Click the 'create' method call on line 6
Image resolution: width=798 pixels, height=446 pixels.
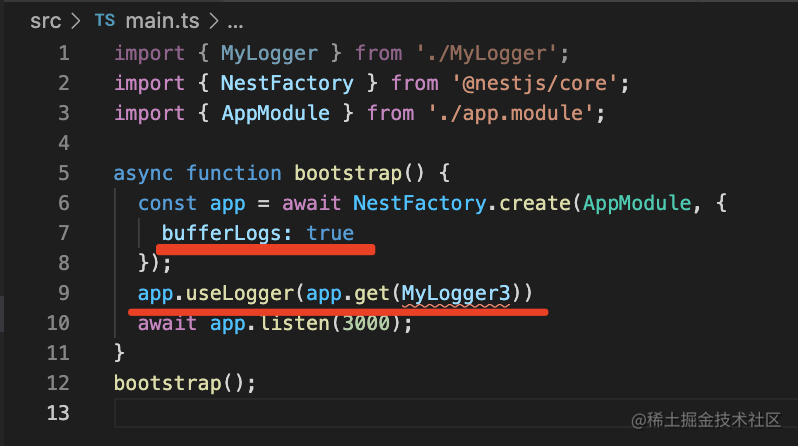pos(535,203)
